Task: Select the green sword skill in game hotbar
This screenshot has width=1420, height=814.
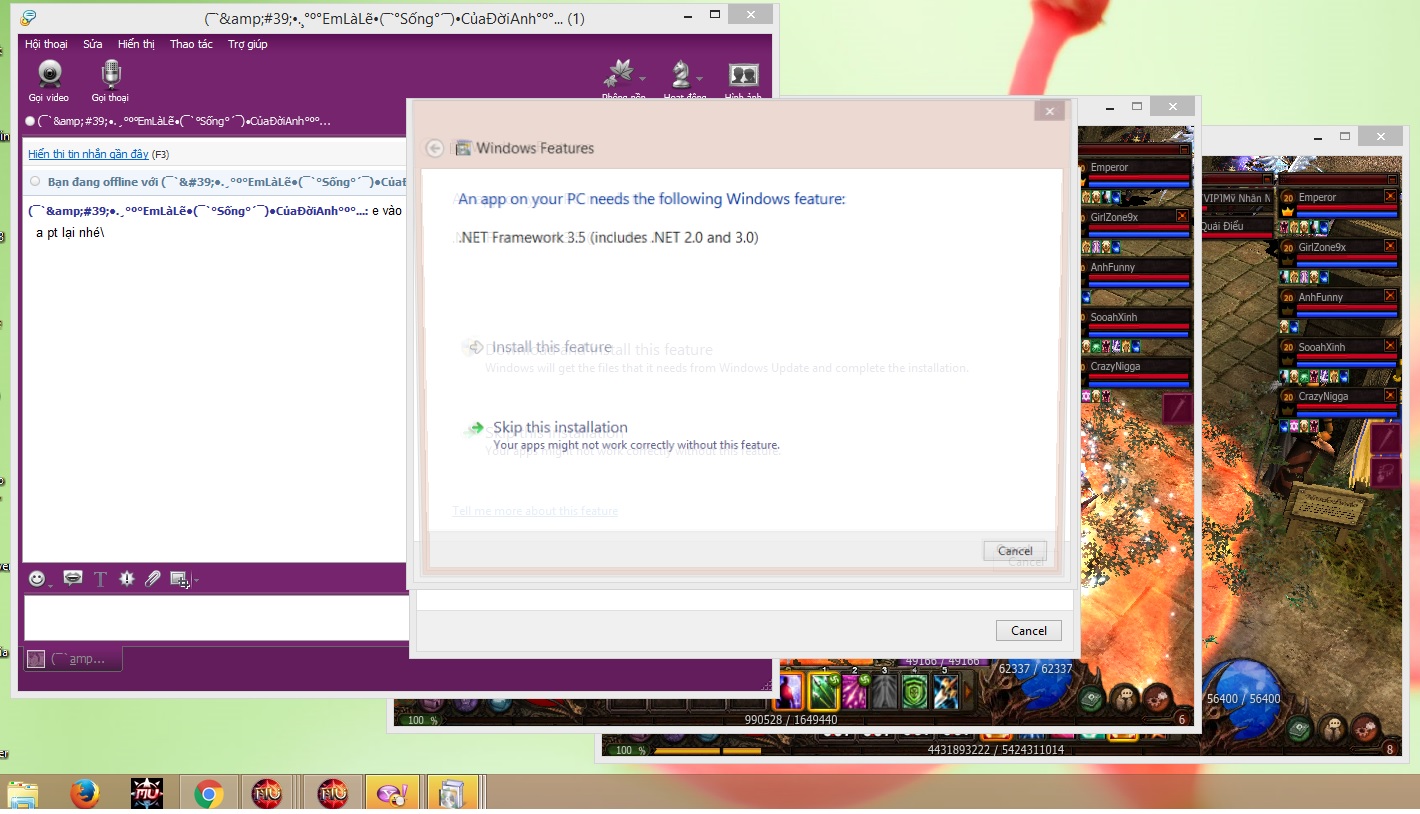Action: (823, 690)
